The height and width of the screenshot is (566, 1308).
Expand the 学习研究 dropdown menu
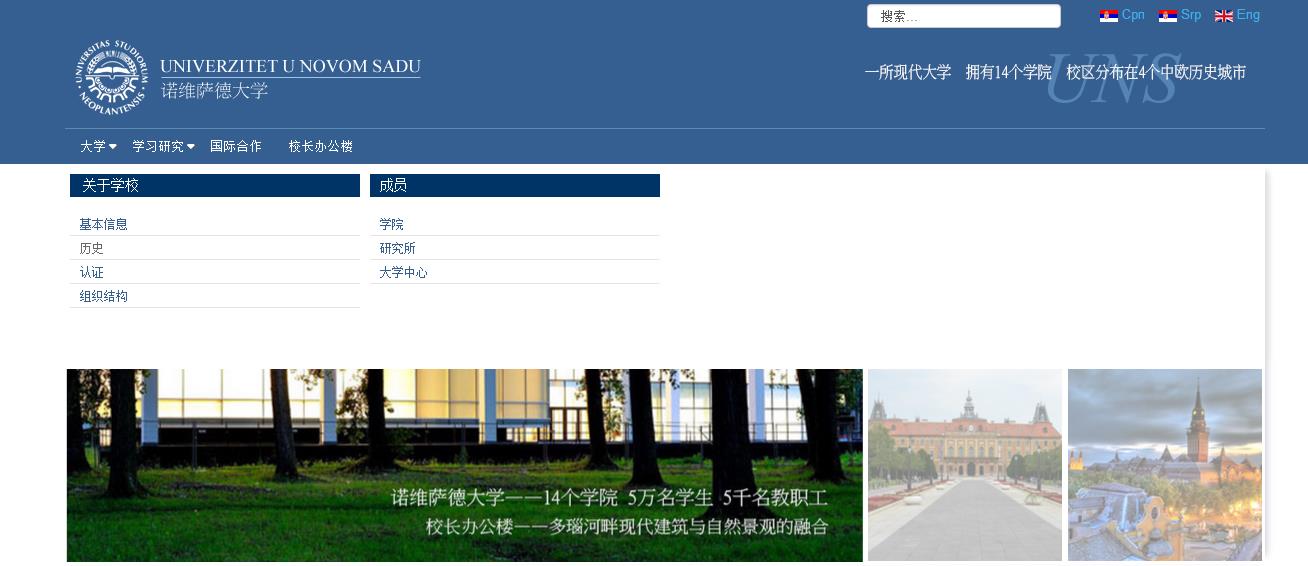click(x=163, y=146)
